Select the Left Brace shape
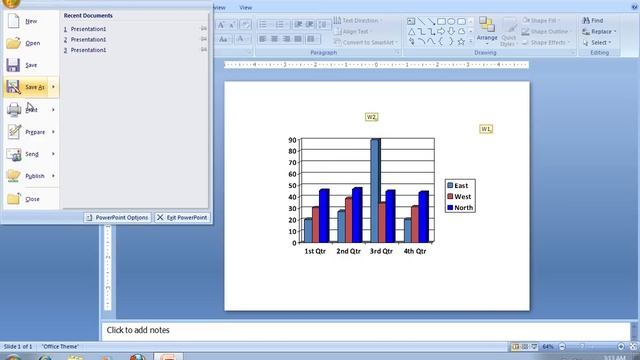The height and width of the screenshot is (360, 640). pos(441,42)
